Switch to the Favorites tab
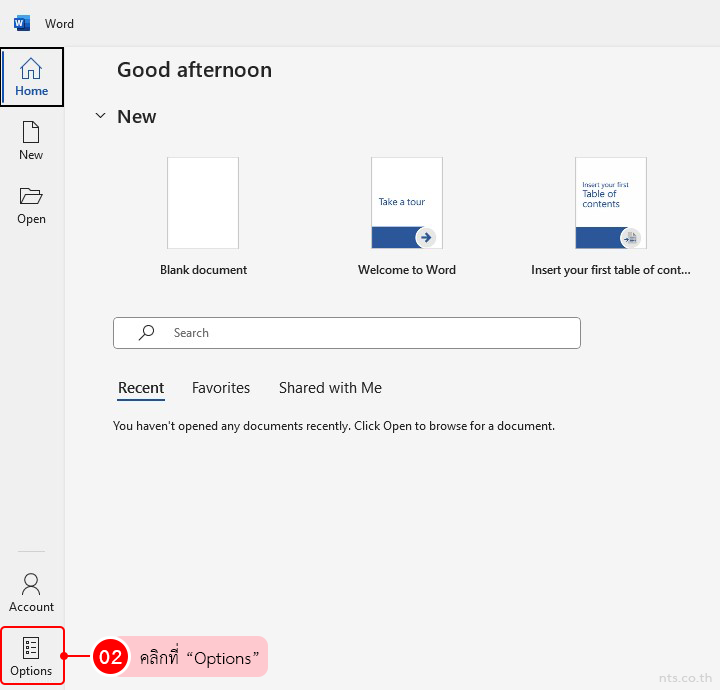This screenshot has width=720, height=690. tap(221, 388)
